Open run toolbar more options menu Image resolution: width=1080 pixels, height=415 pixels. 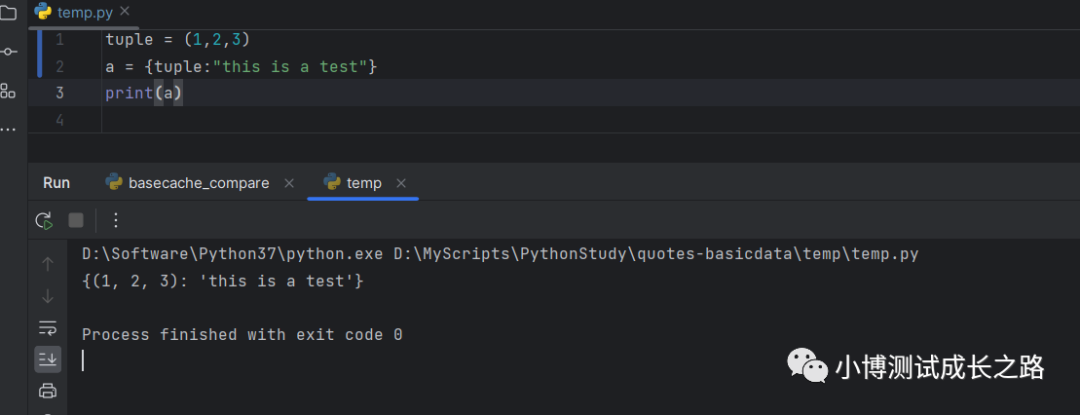pos(116,220)
